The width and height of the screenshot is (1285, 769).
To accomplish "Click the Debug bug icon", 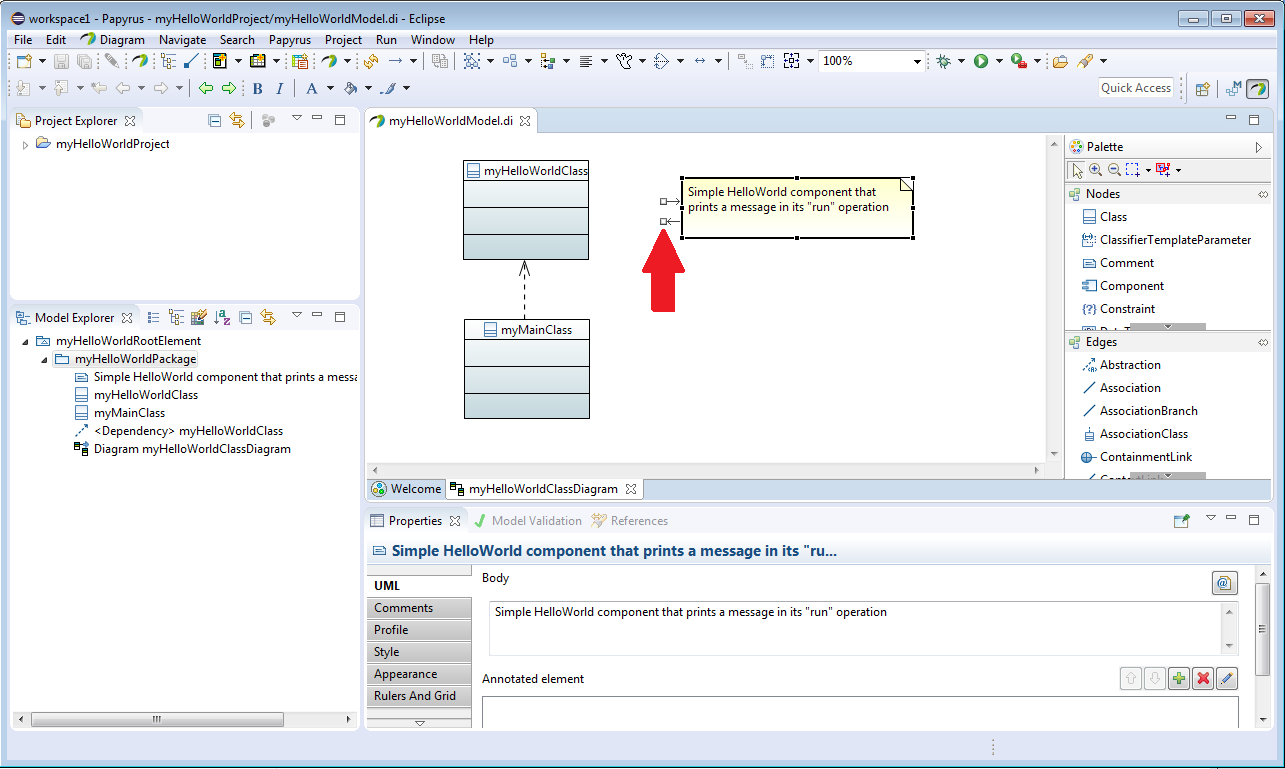I will (943, 61).
